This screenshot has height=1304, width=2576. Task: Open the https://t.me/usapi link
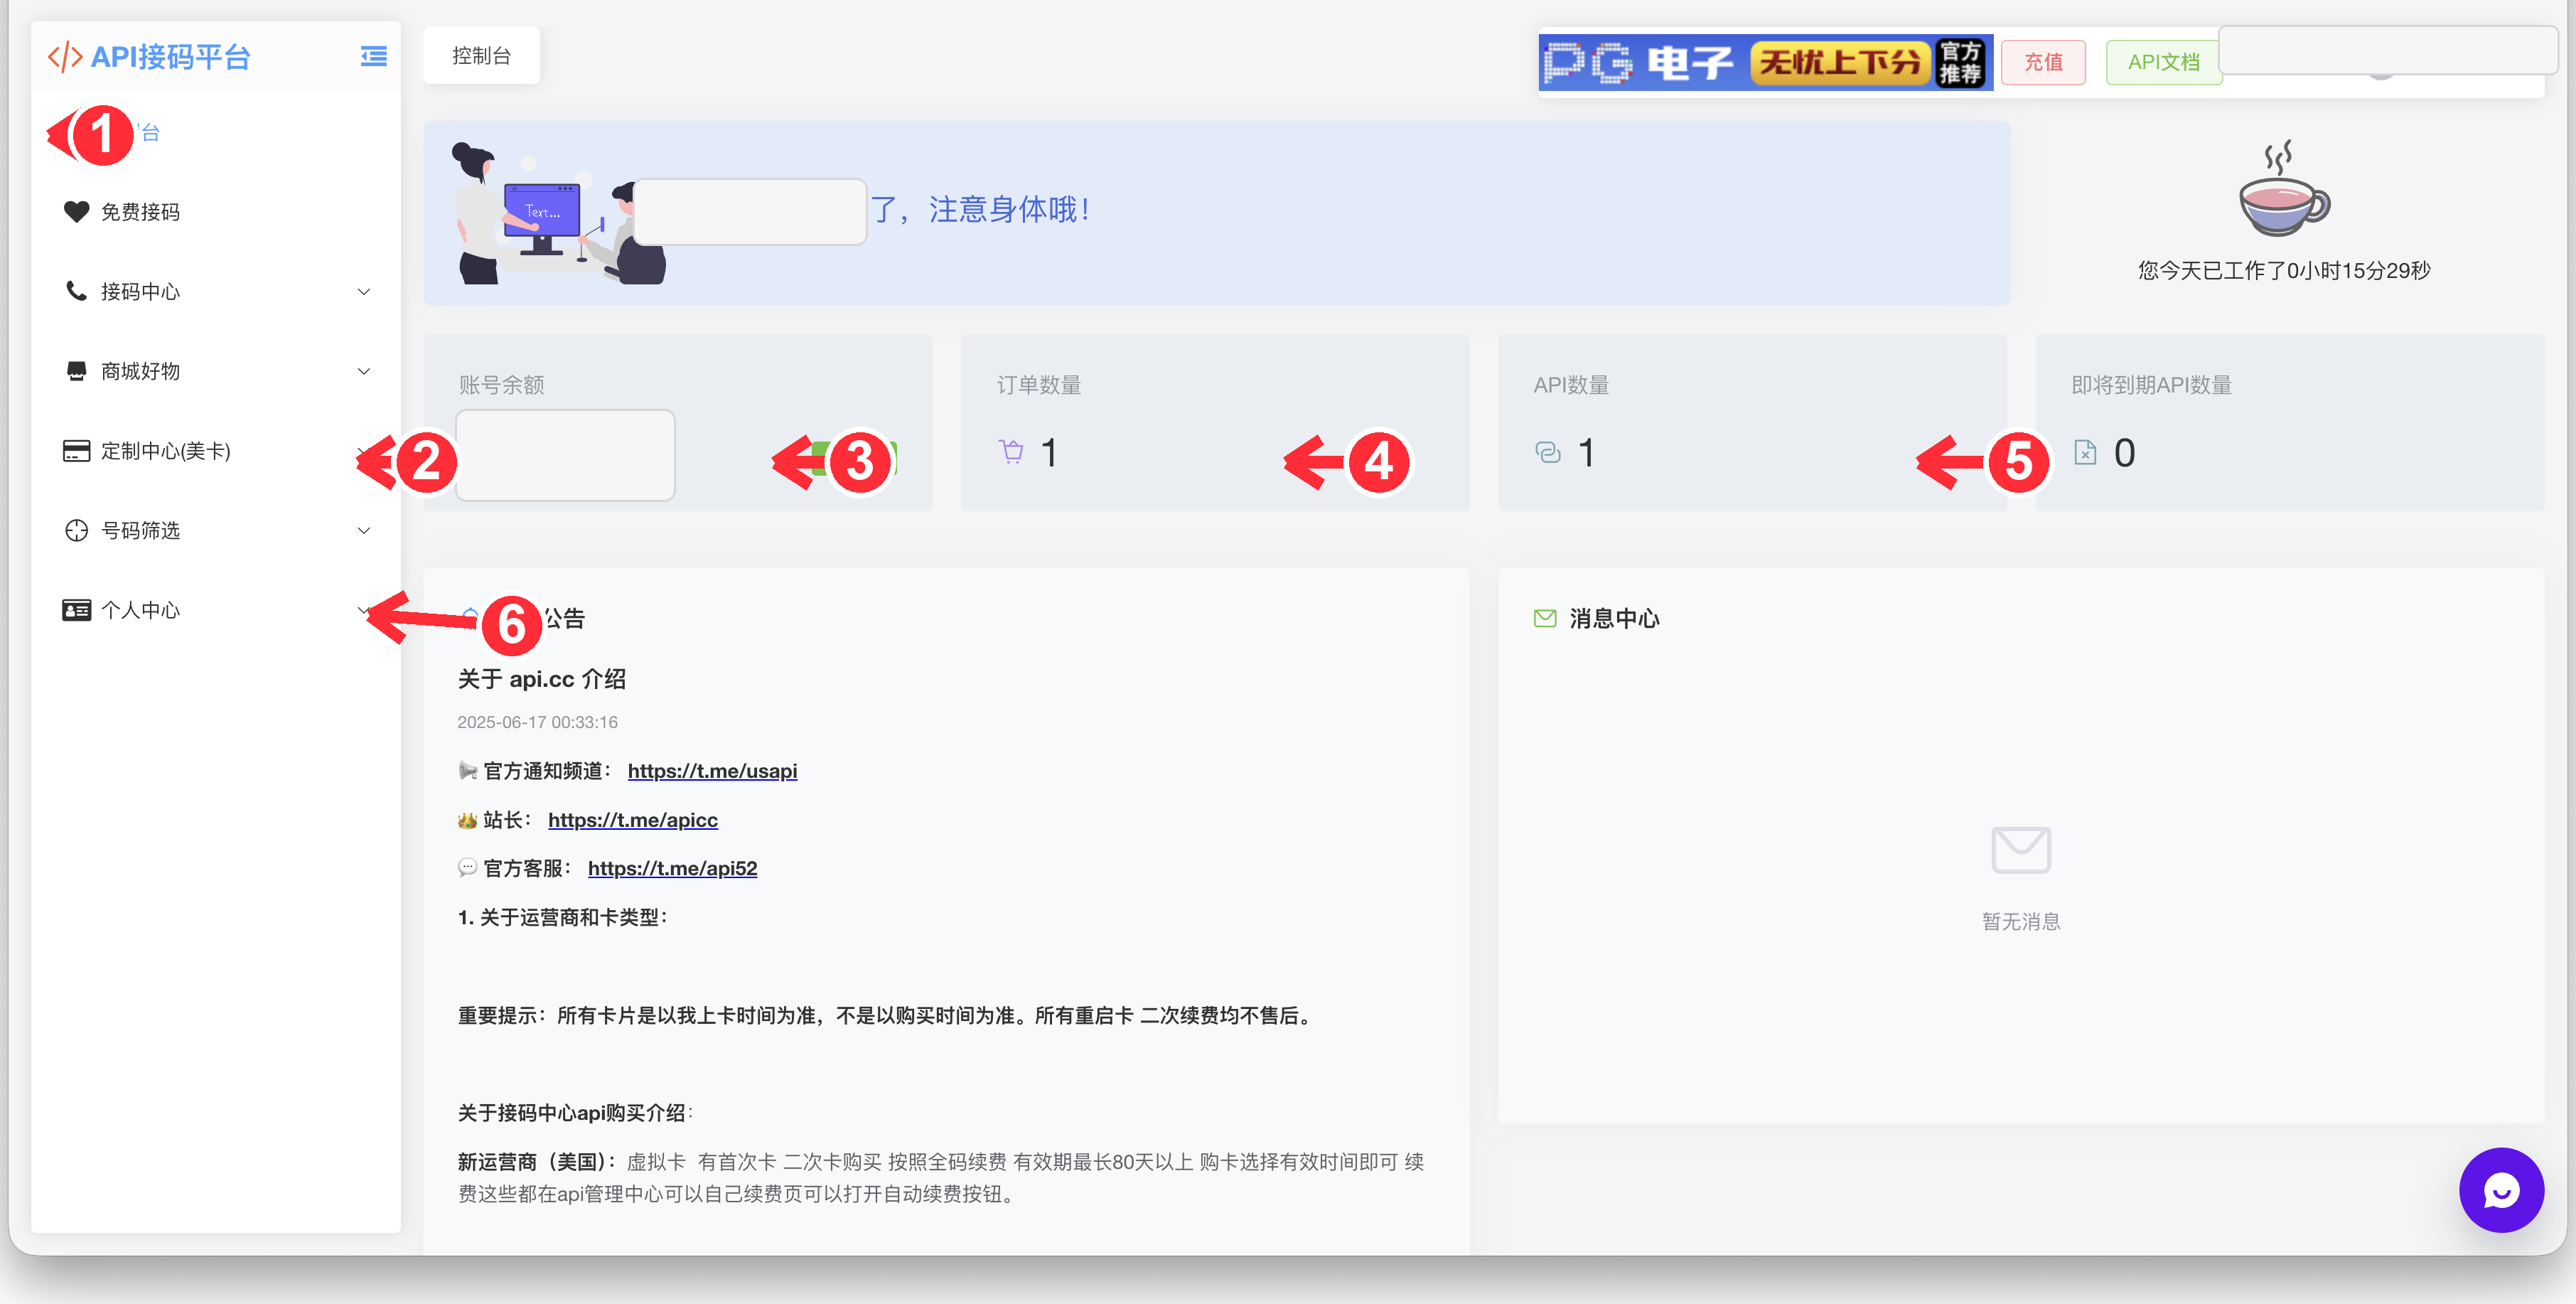[x=712, y=771]
